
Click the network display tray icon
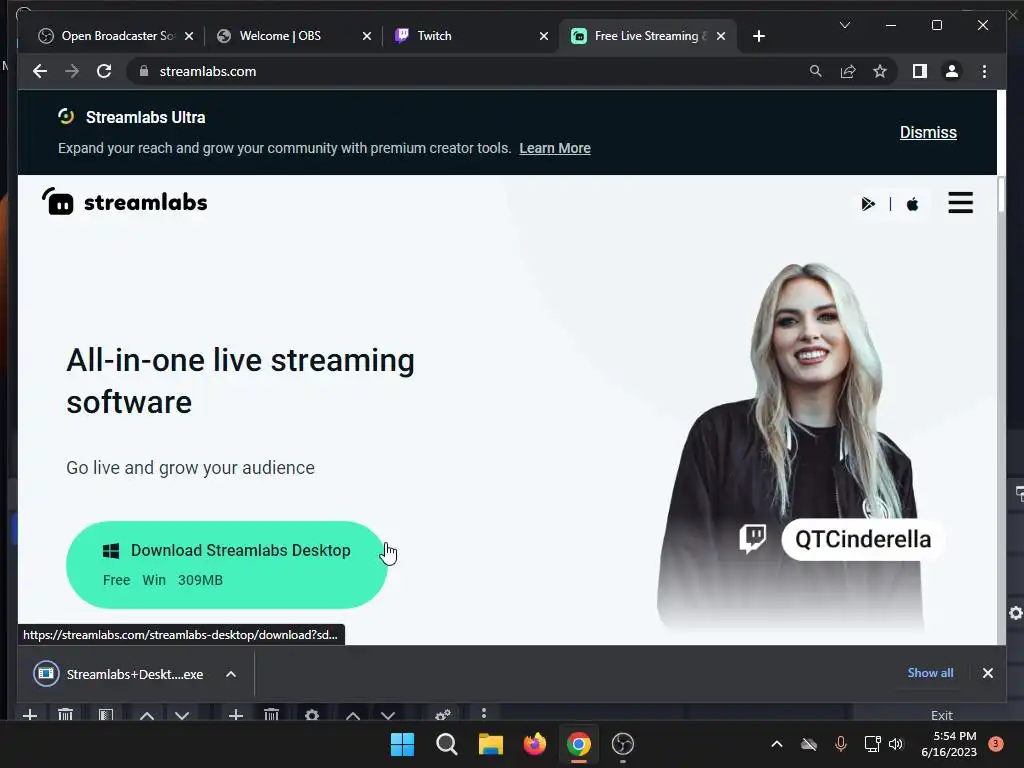point(872,744)
